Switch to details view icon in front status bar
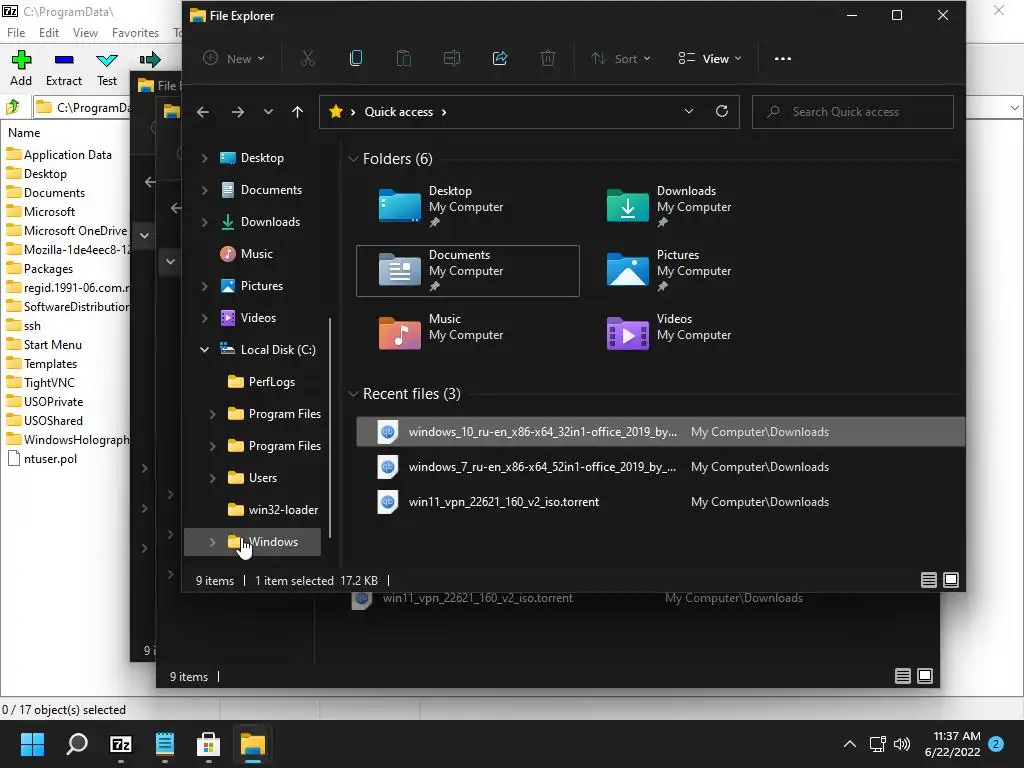This screenshot has height=768, width=1024. [x=929, y=580]
